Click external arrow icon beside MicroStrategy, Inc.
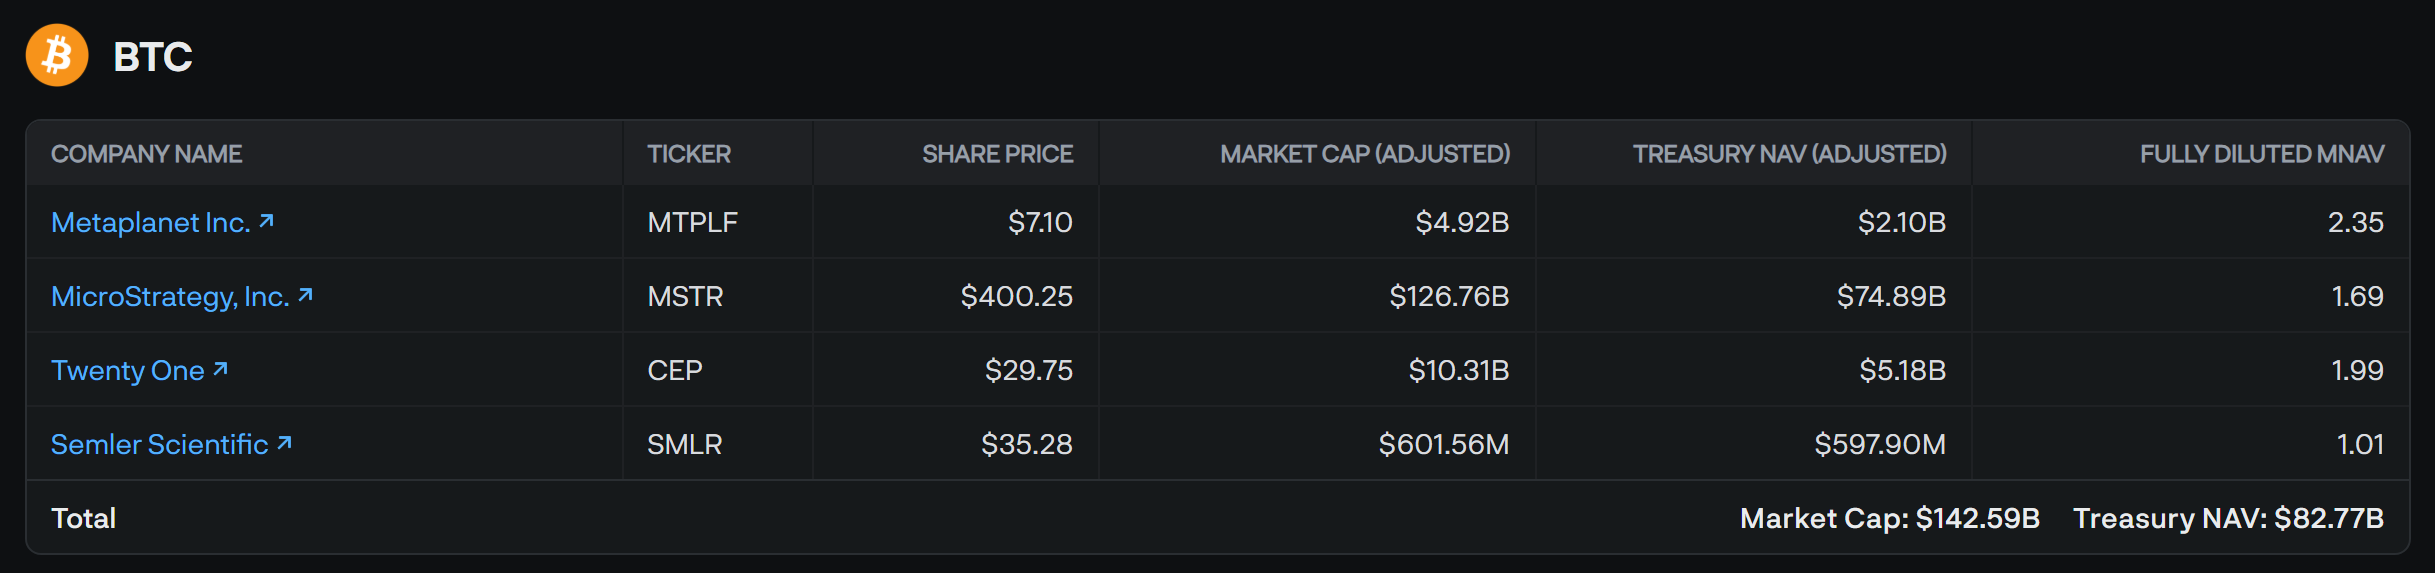This screenshot has width=2435, height=573. click(306, 295)
